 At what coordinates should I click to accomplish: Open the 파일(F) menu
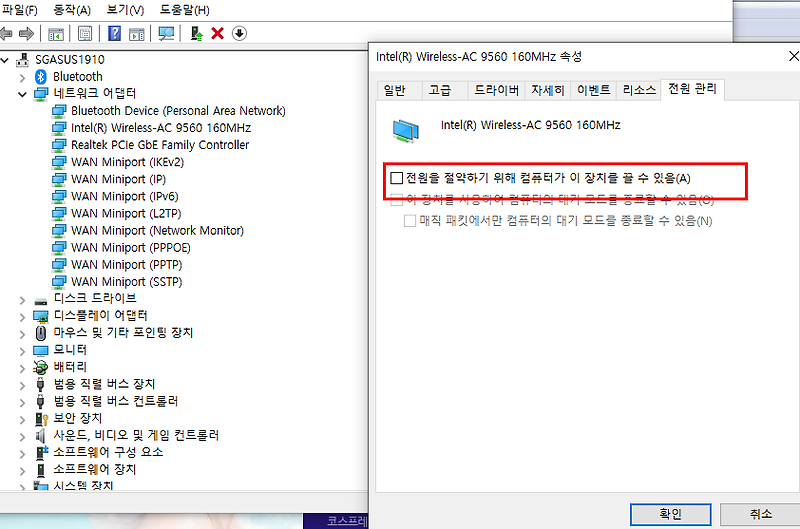click(20, 10)
